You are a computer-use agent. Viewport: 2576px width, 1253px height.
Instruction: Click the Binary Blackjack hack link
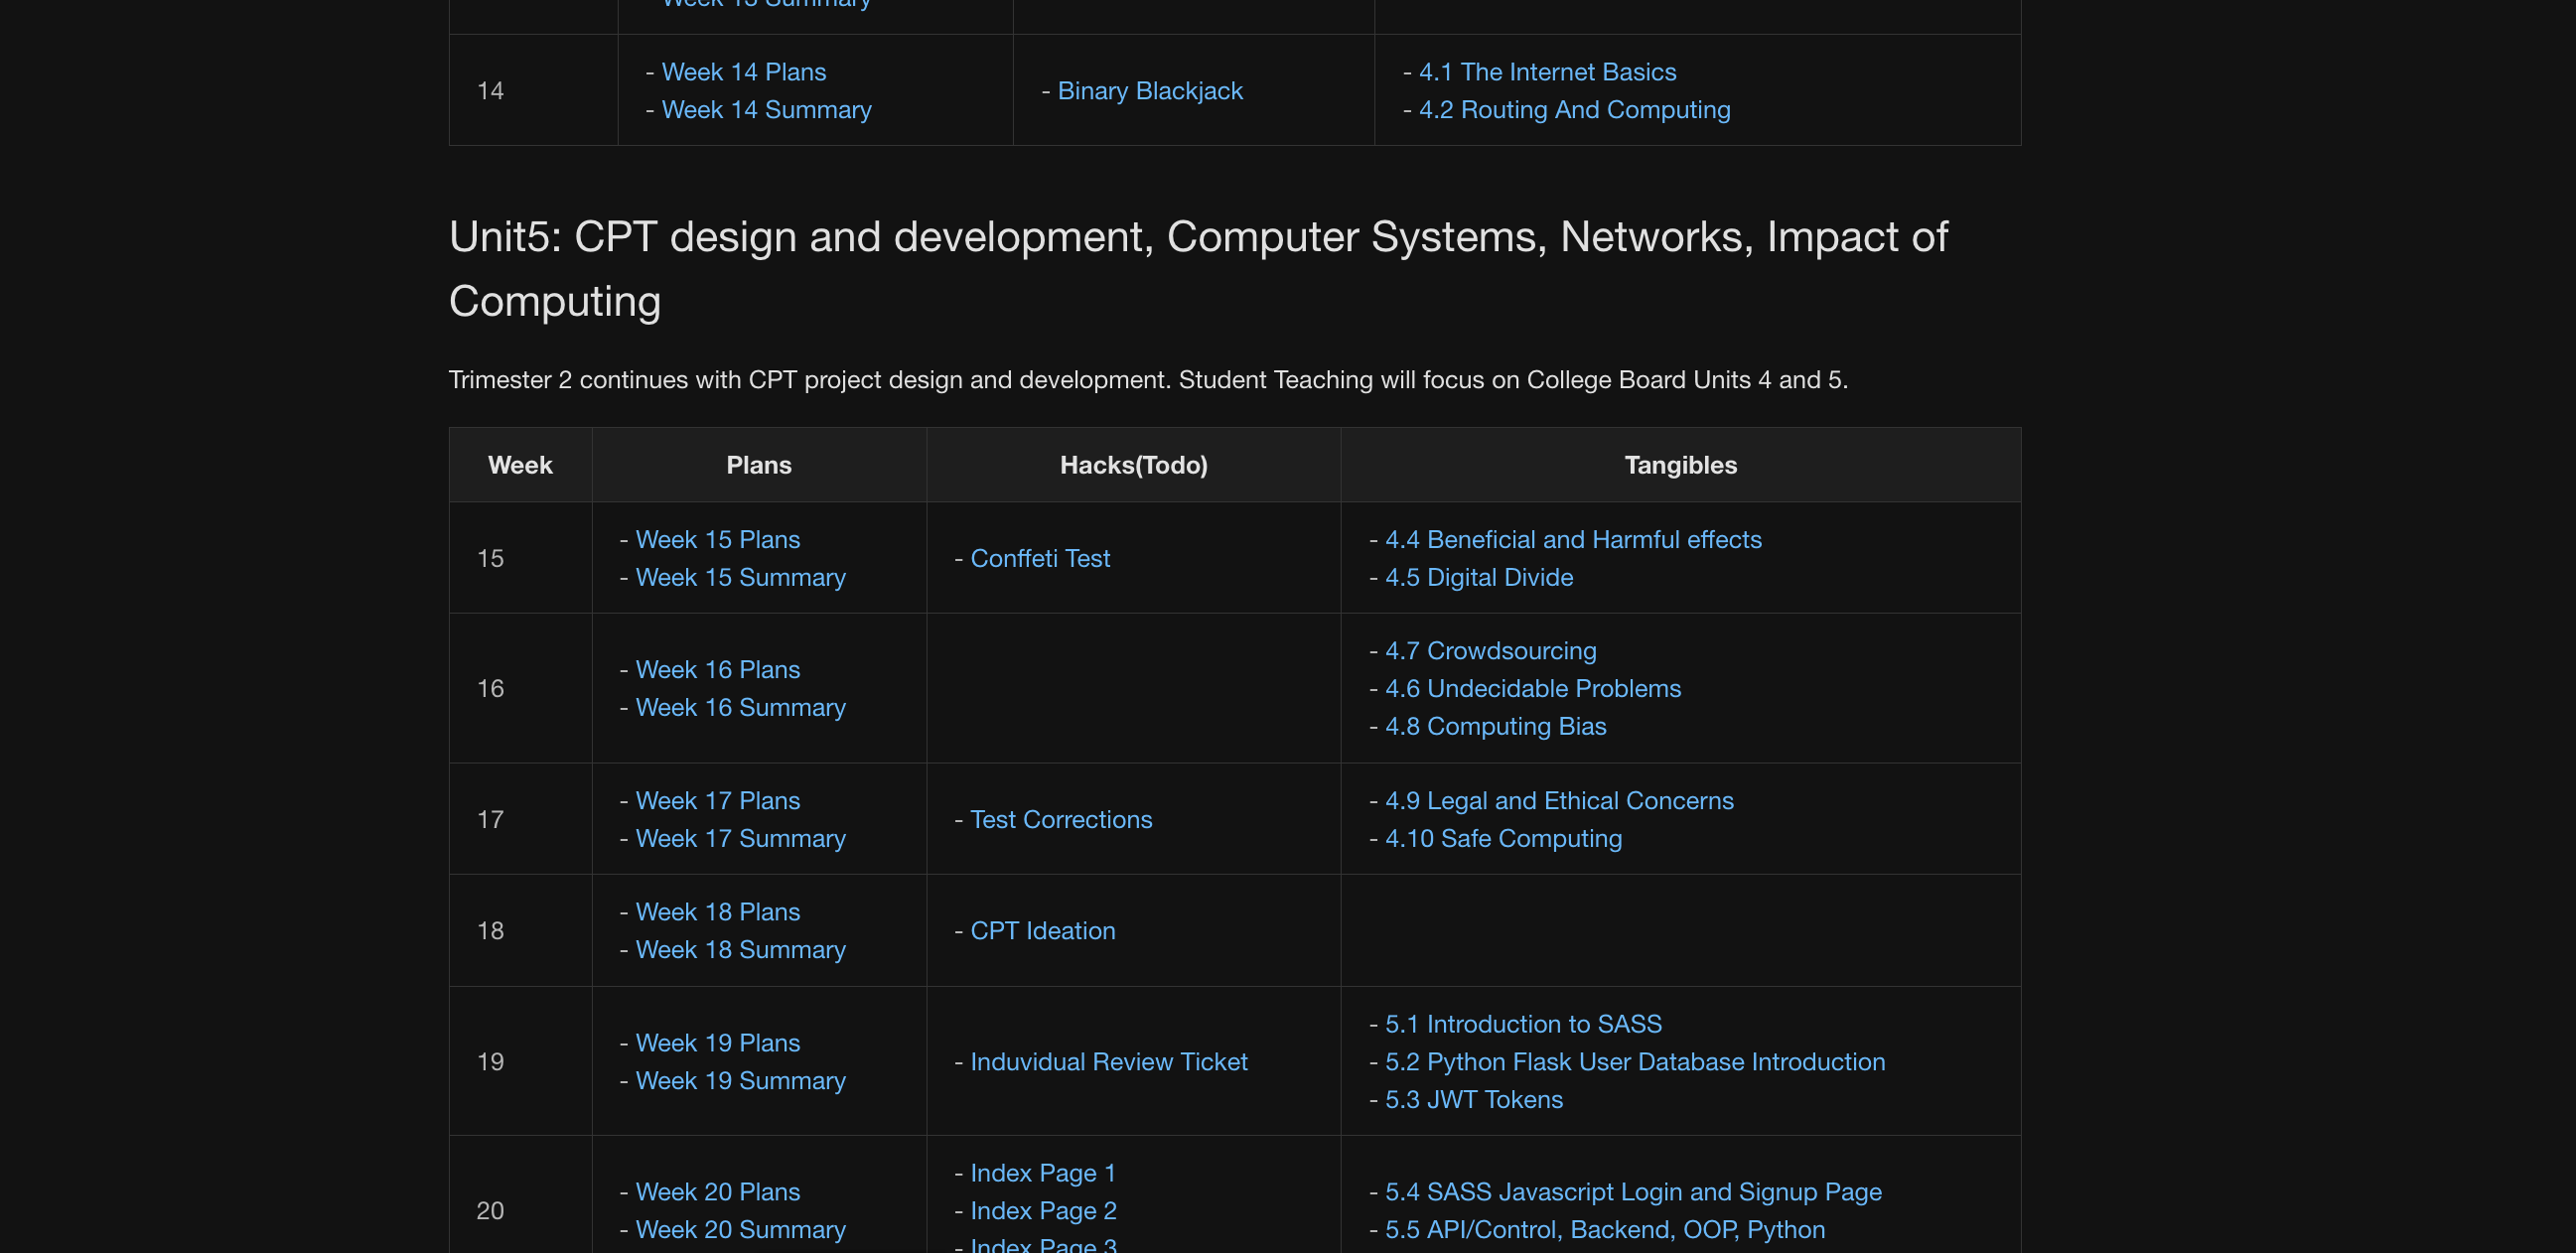[1149, 91]
